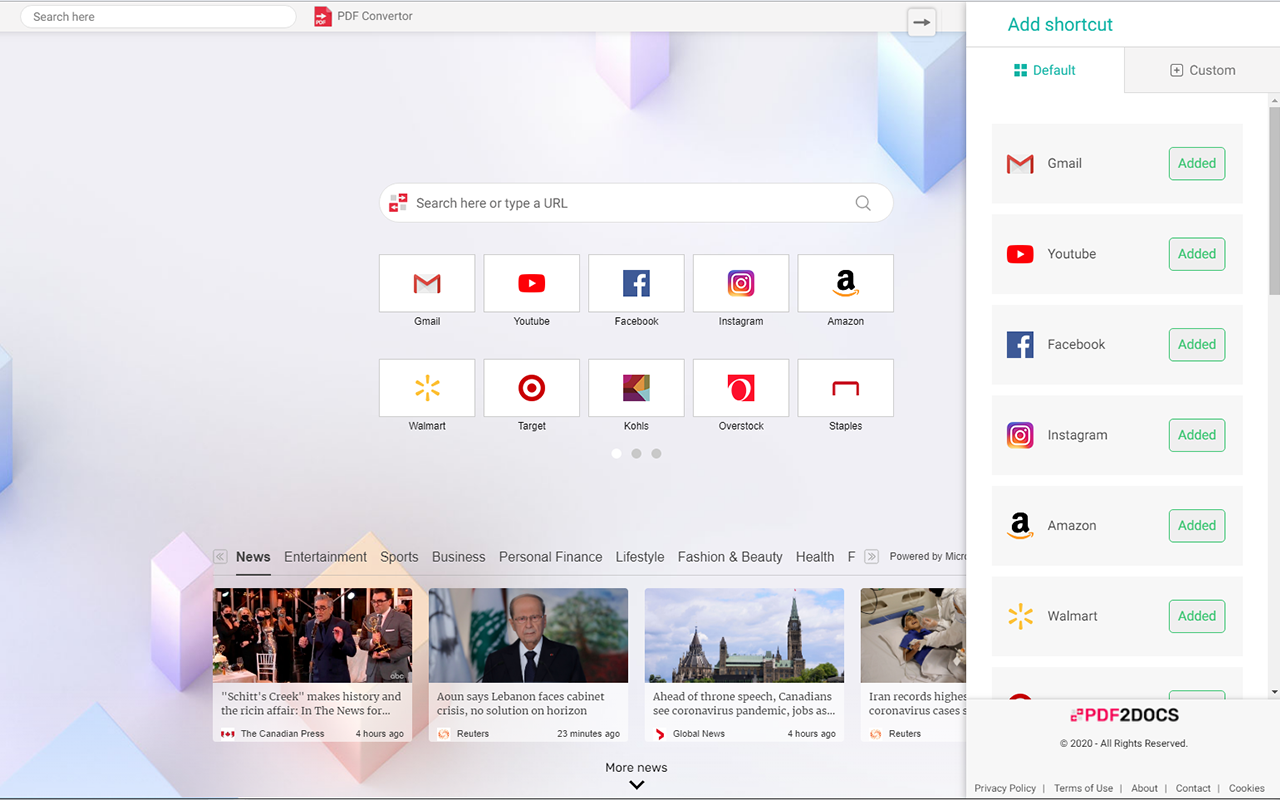Open the Target shortcut icon
Image resolution: width=1280 pixels, height=800 pixels.
[x=531, y=387]
